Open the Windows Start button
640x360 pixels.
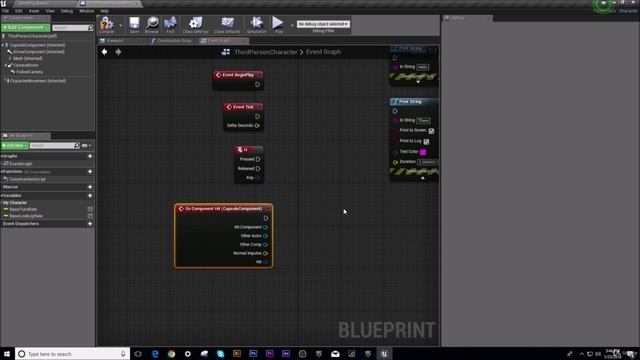coord(7,354)
